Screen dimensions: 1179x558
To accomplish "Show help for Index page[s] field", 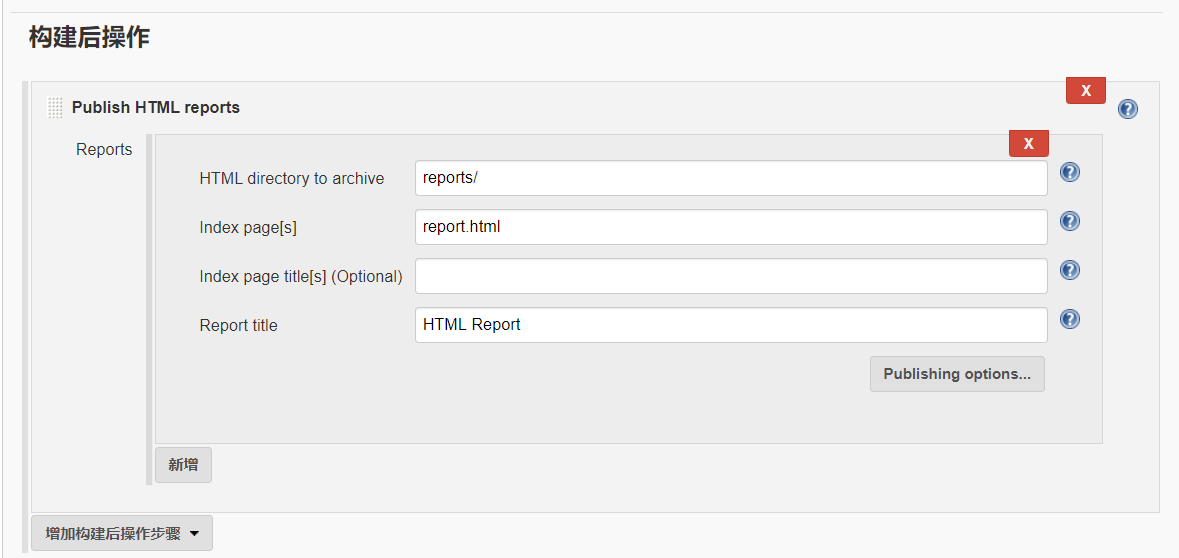I will (x=1069, y=221).
